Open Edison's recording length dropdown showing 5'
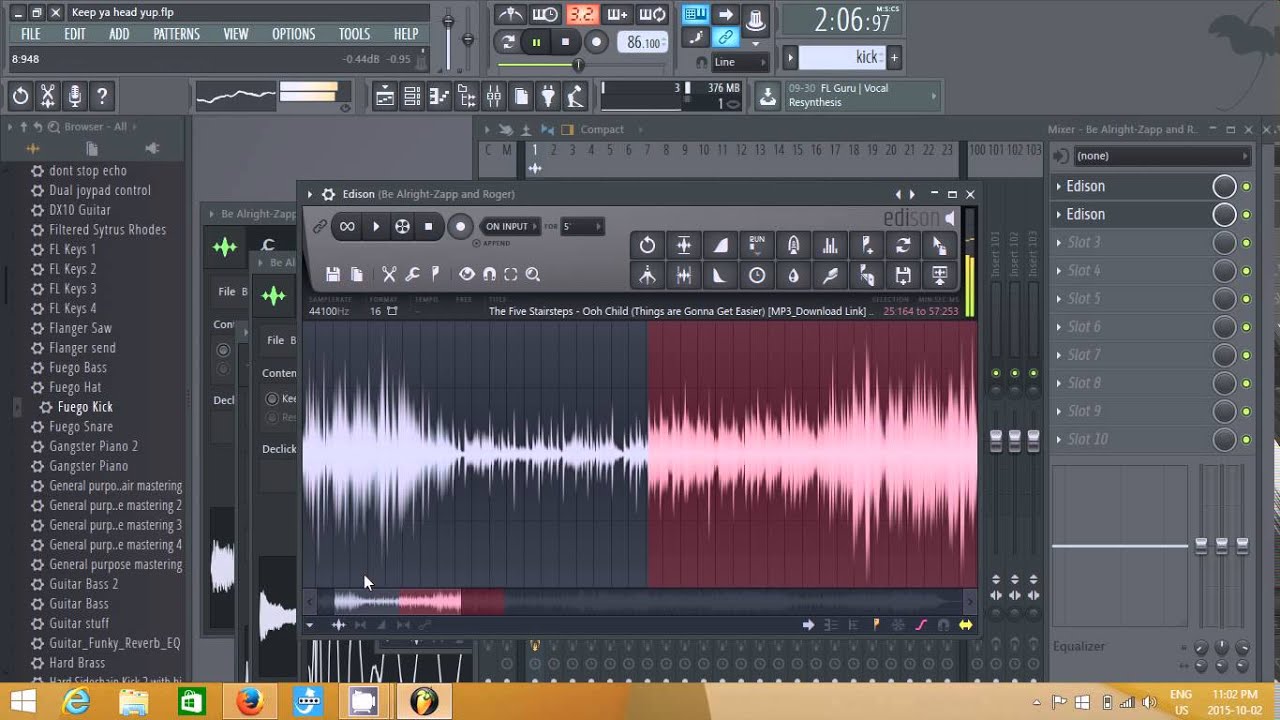Image resolution: width=1280 pixels, height=720 pixels. coord(582,227)
